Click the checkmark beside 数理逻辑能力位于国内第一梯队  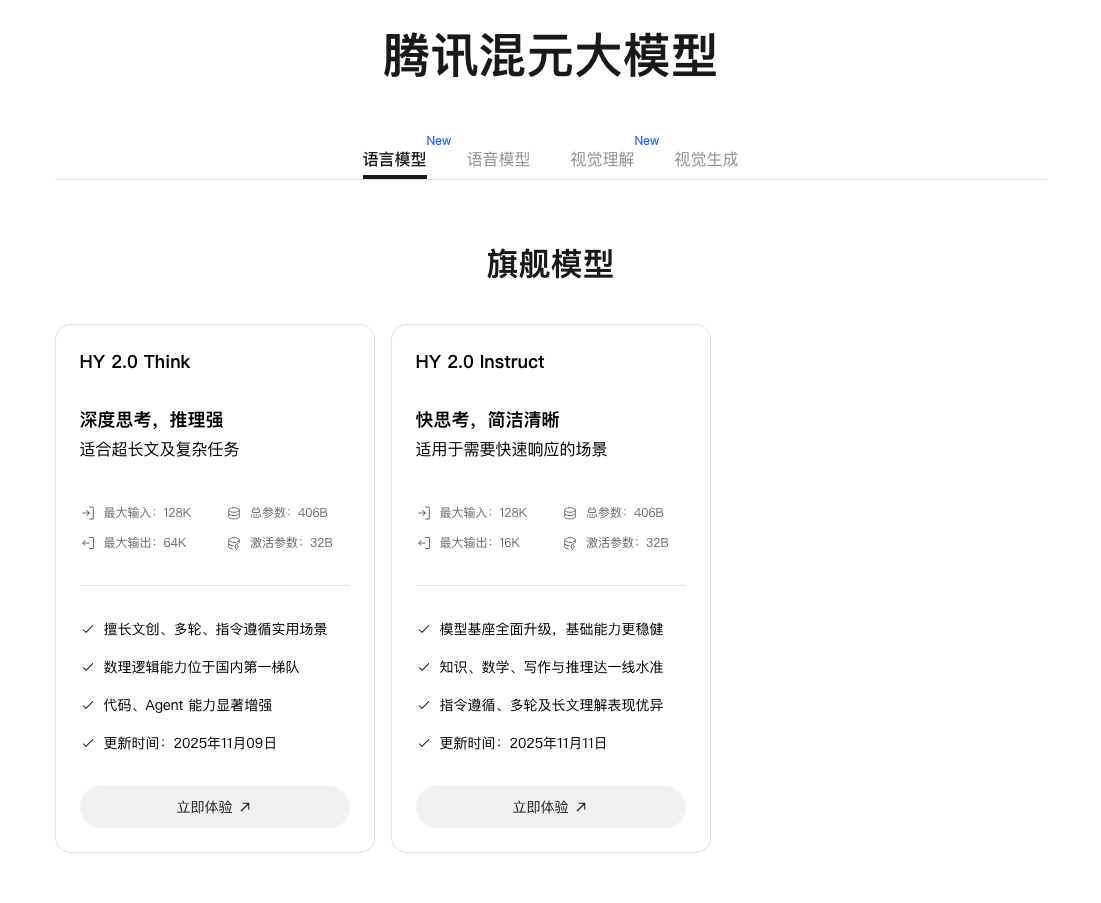[88, 667]
